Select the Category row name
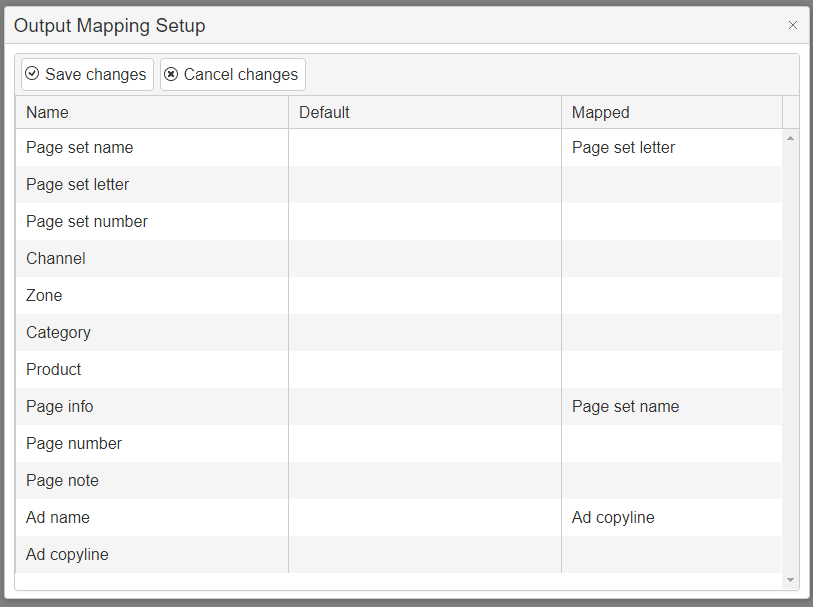Screen dimensions: 813x607 [x=59, y=333]
